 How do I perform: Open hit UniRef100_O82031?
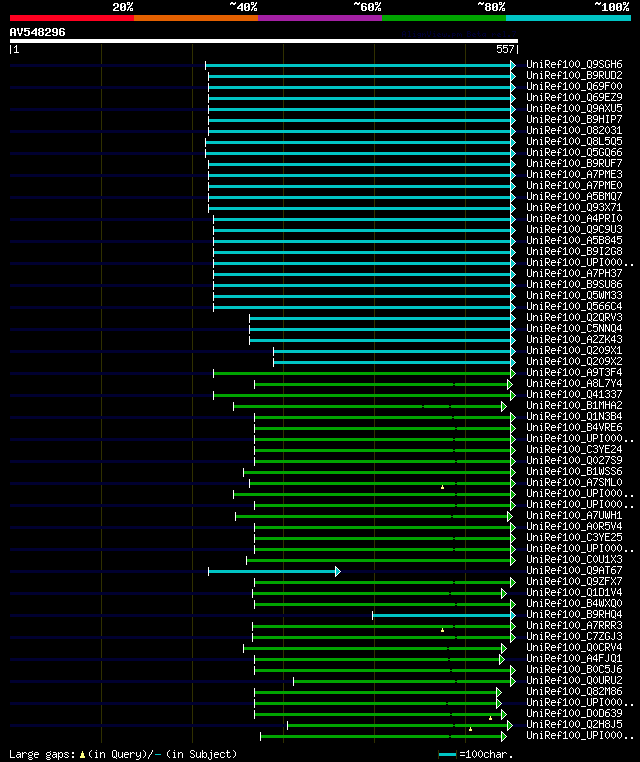pyautogui.click(x=574, y=130)
